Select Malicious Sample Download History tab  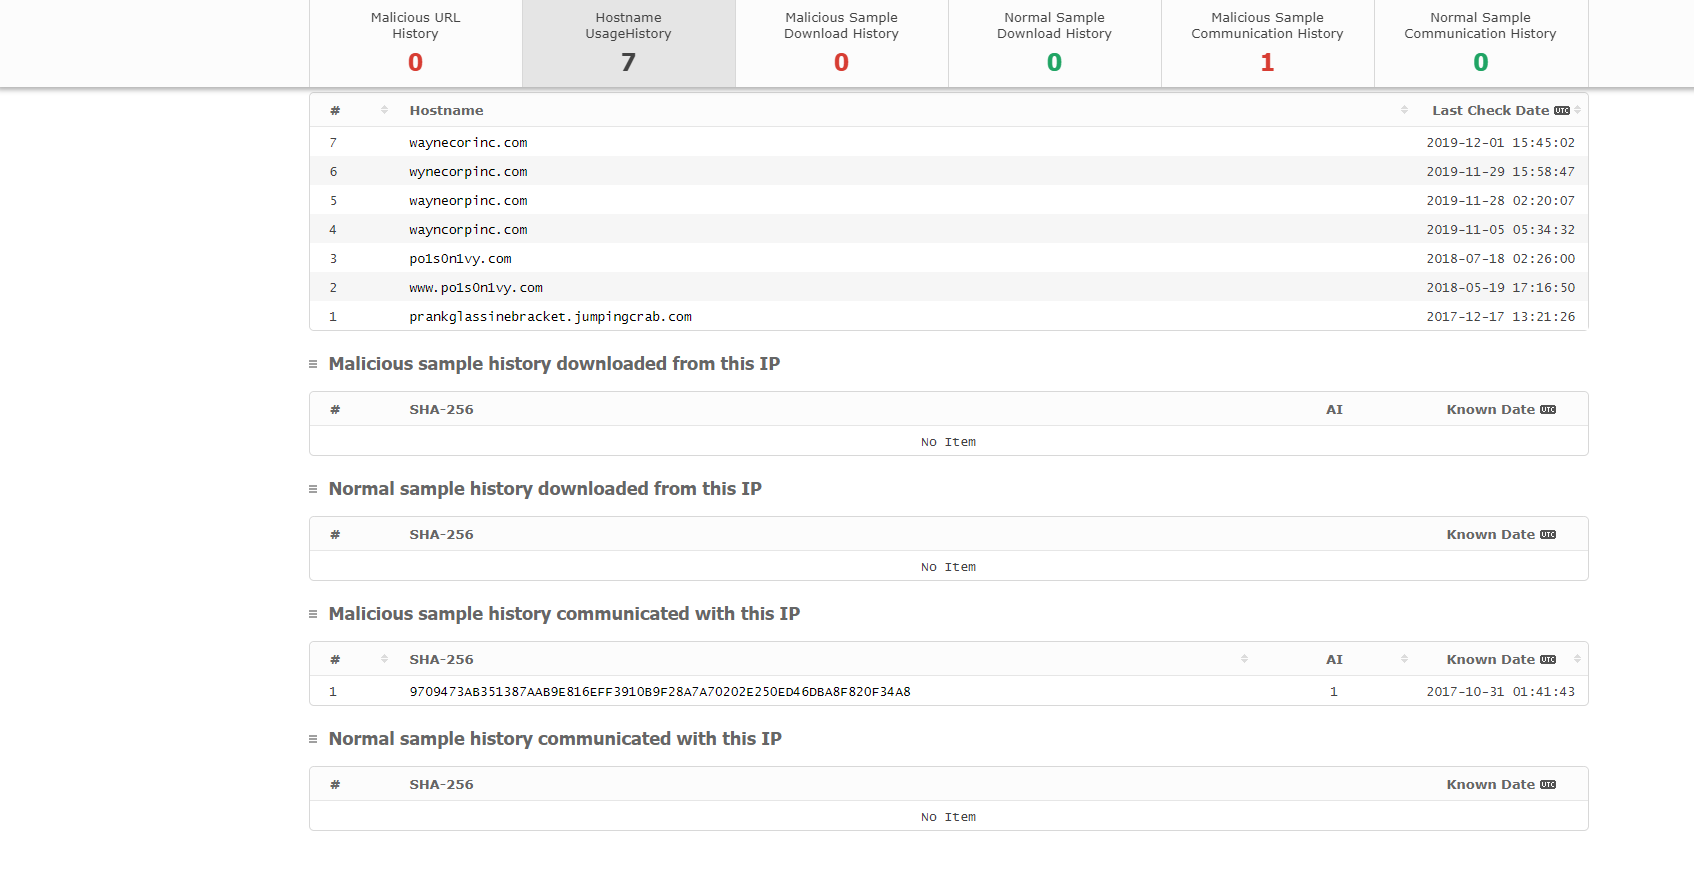[841, 43]
